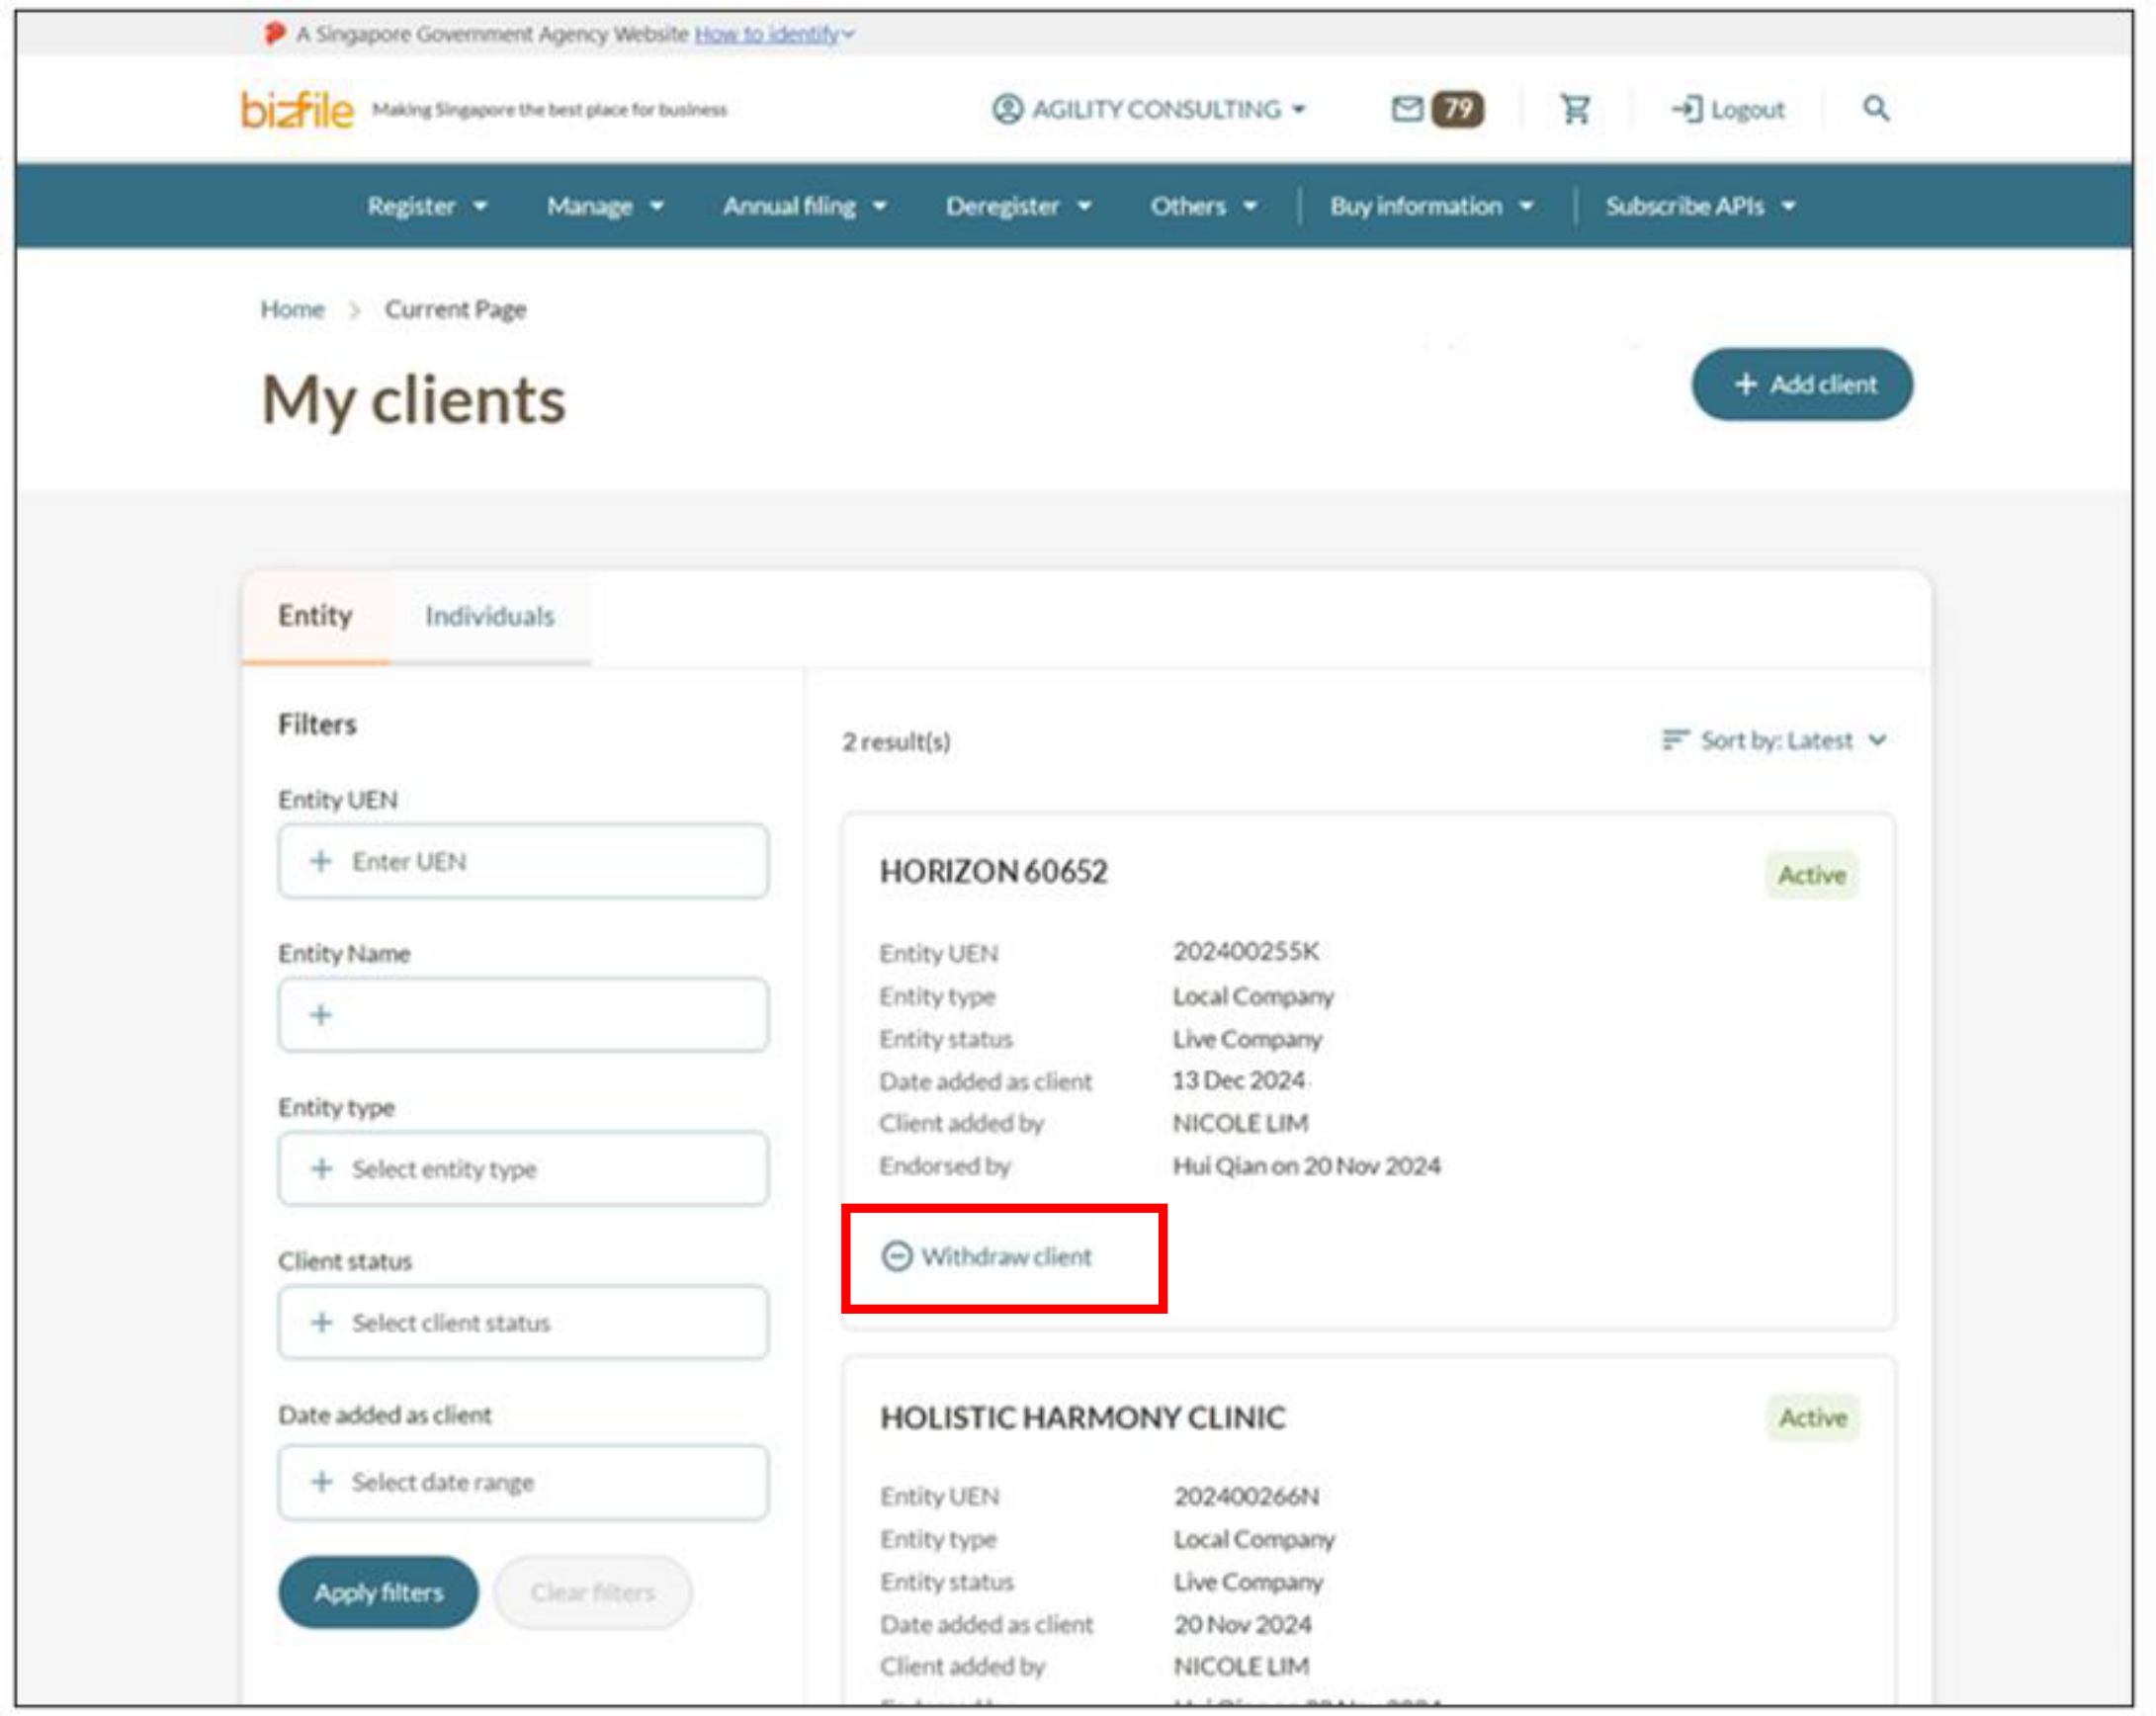
Task: Click the Singapore lion crest icon
Action: pos(274,33)
